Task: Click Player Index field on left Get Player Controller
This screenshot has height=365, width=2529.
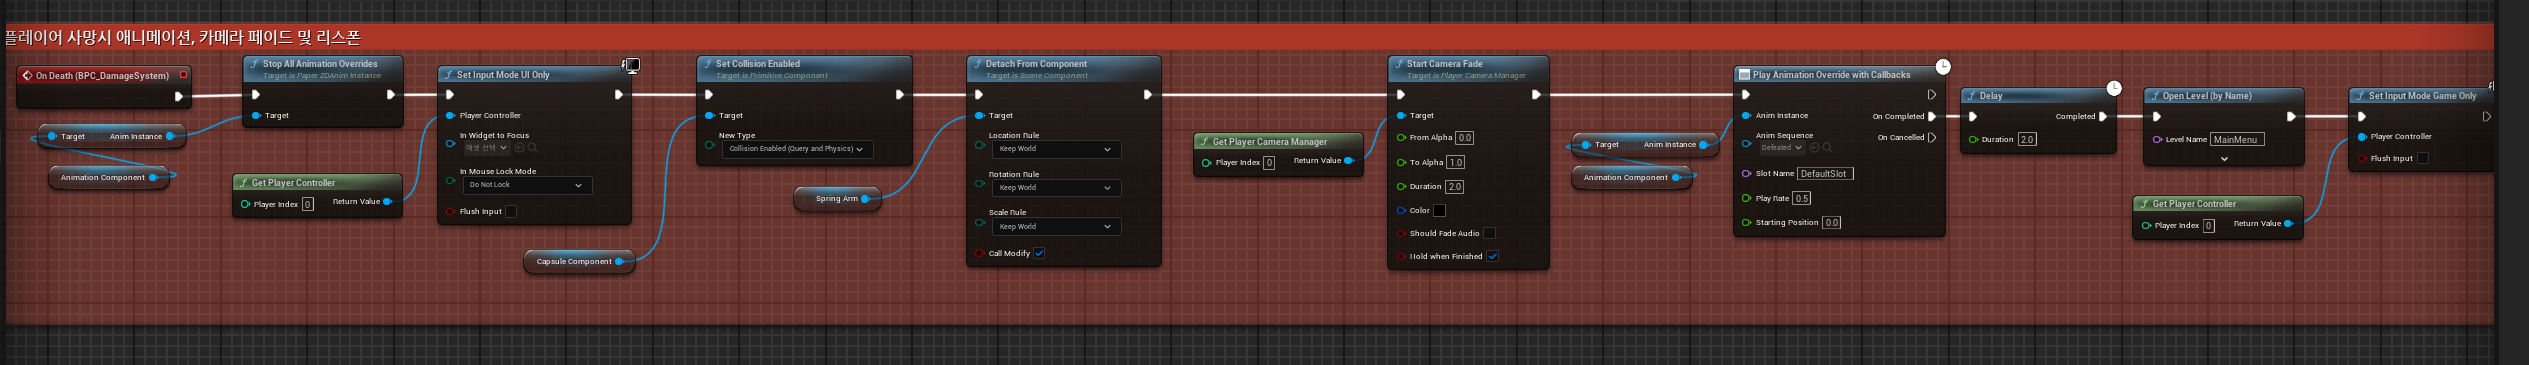Action: tap(307, 204)
